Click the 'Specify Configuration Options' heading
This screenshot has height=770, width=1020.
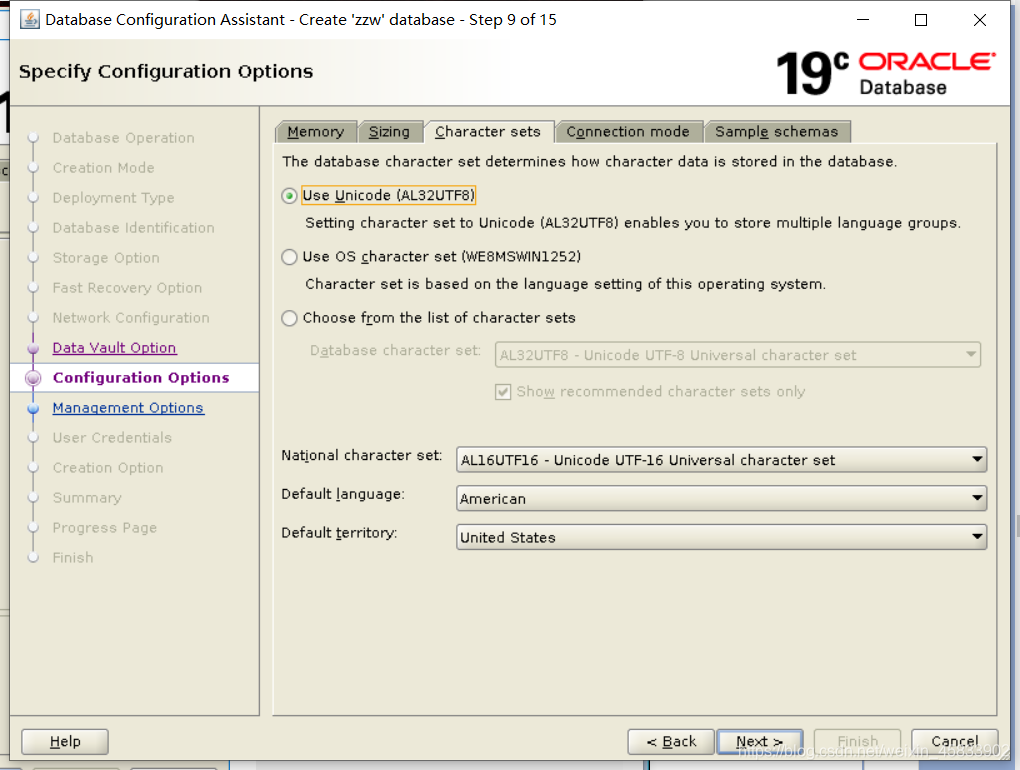coord(166,71)
